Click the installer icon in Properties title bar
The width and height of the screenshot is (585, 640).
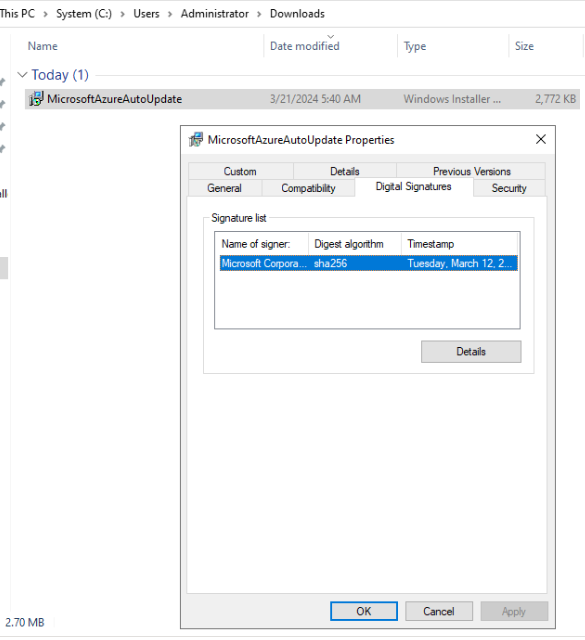(x=196, y=140)
